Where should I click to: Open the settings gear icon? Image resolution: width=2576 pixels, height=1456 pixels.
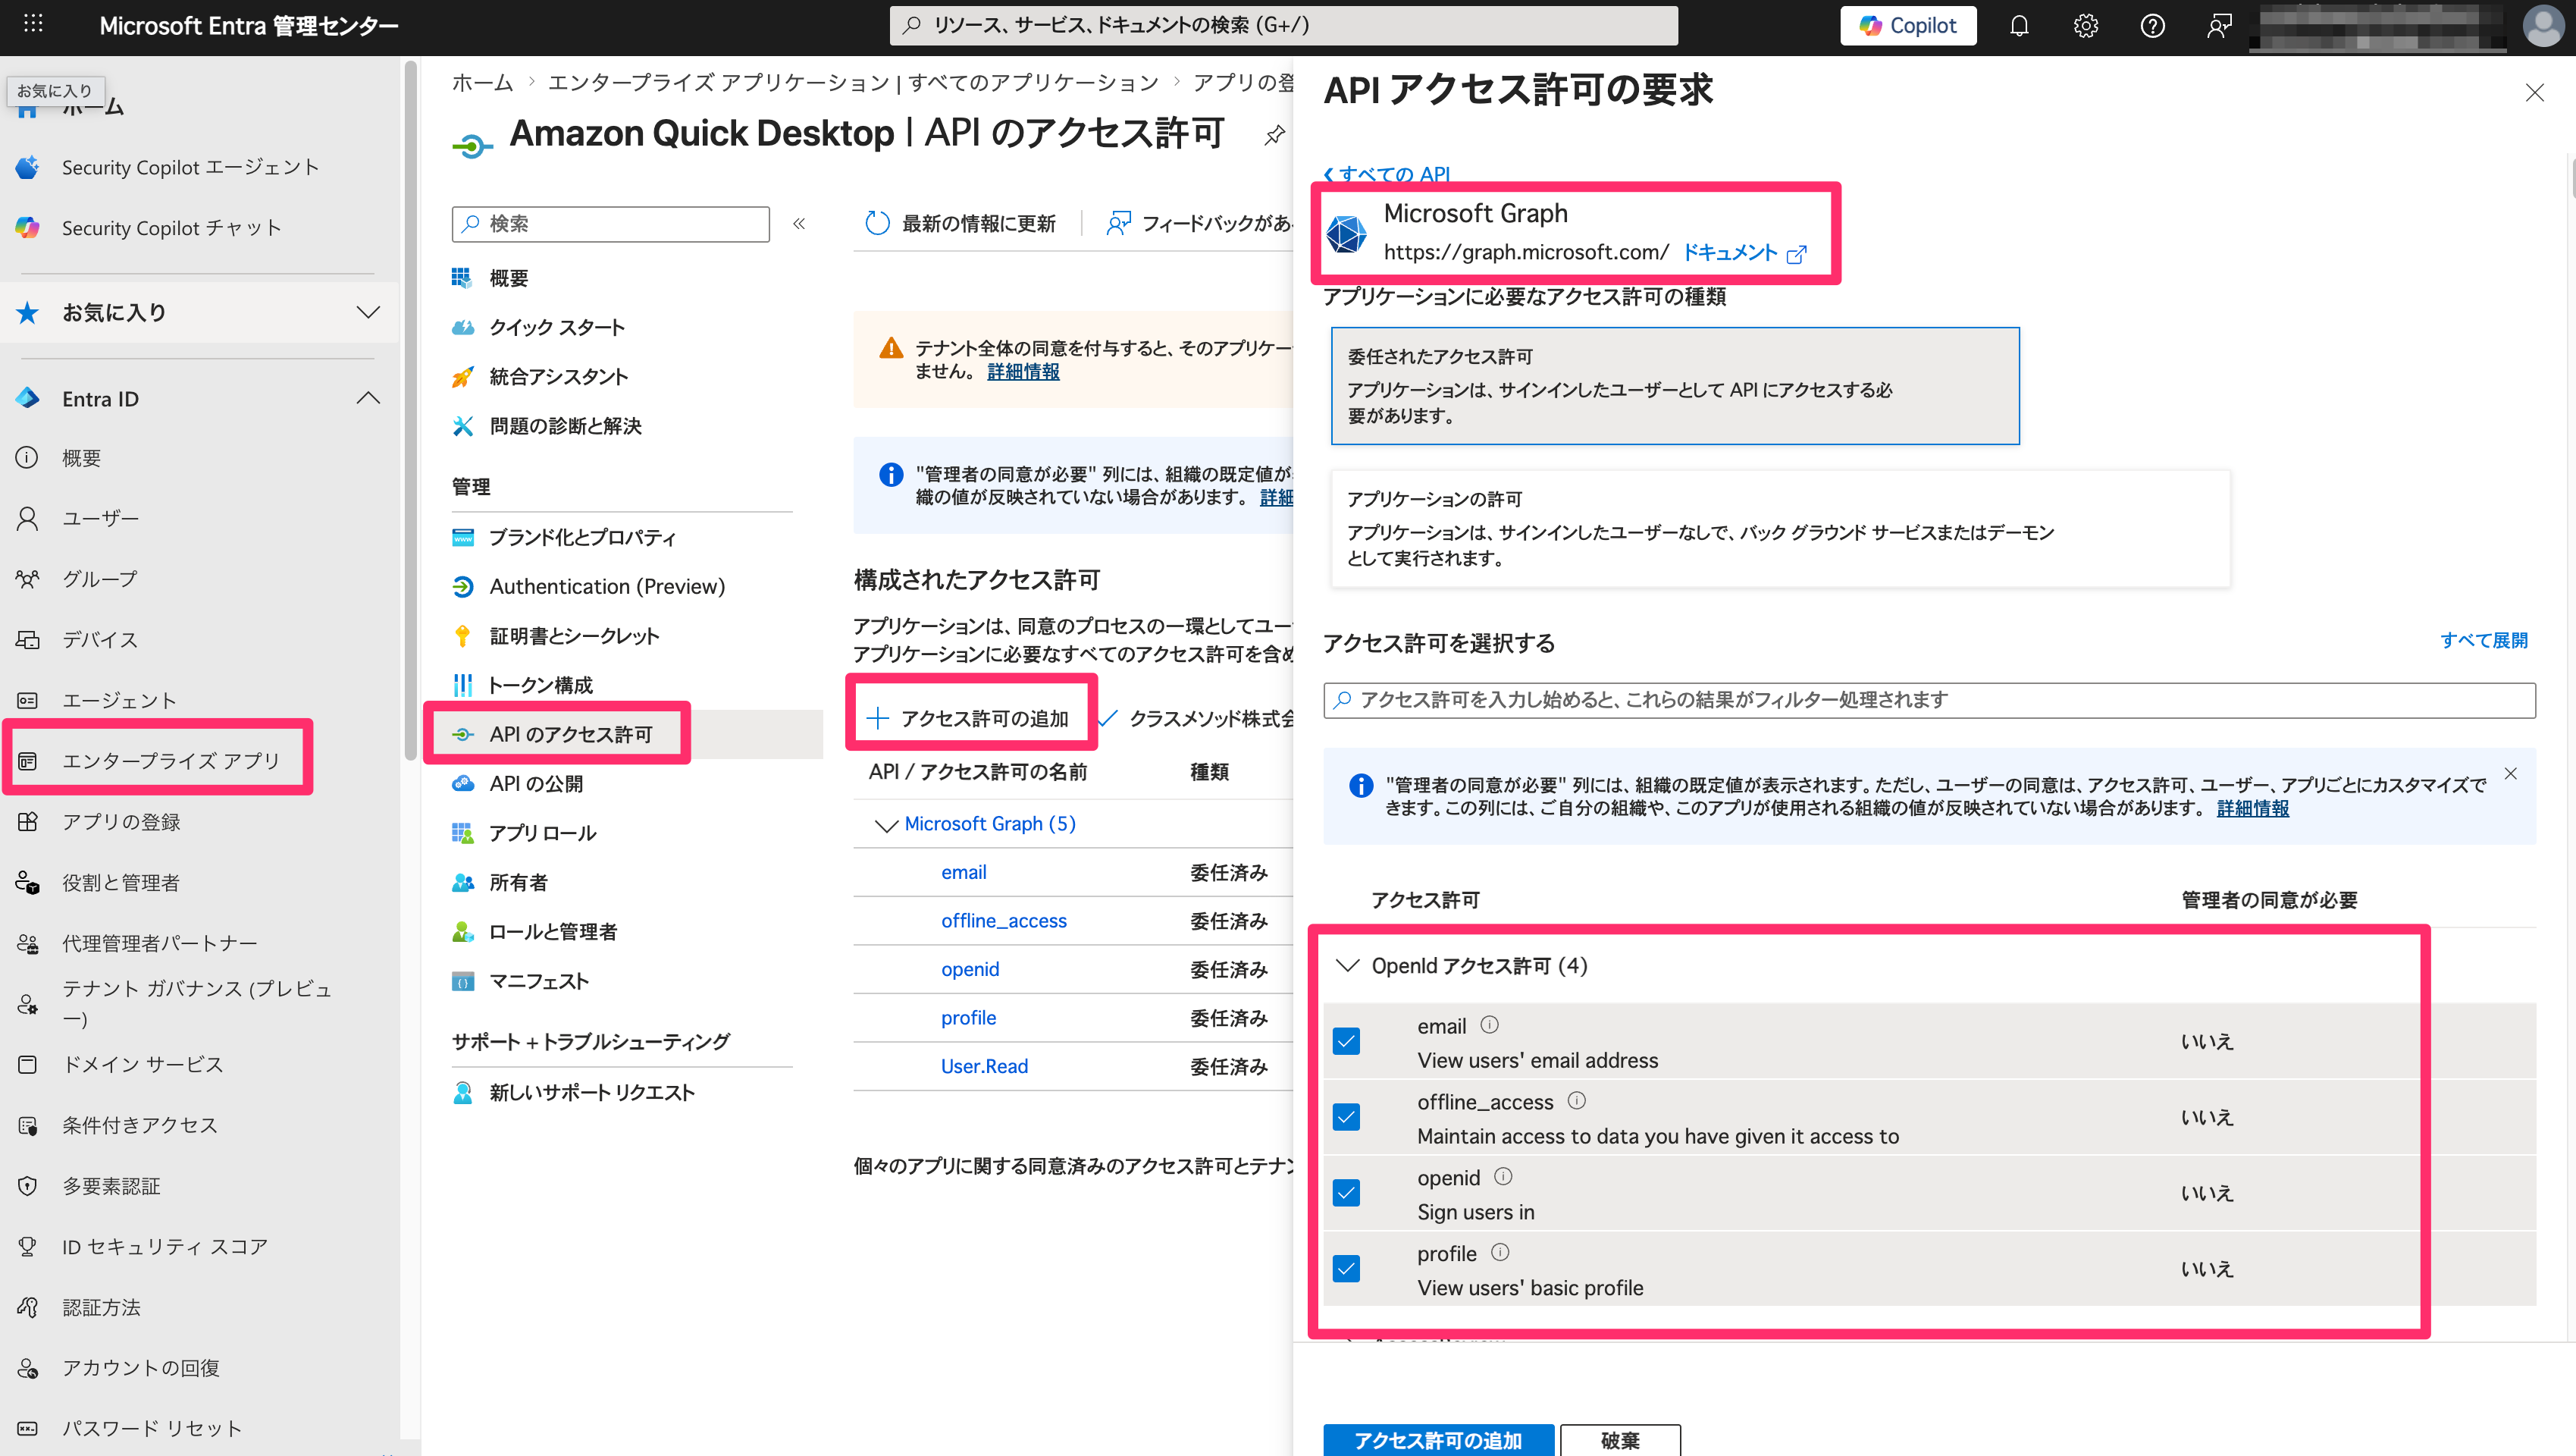pos(2085,26)
